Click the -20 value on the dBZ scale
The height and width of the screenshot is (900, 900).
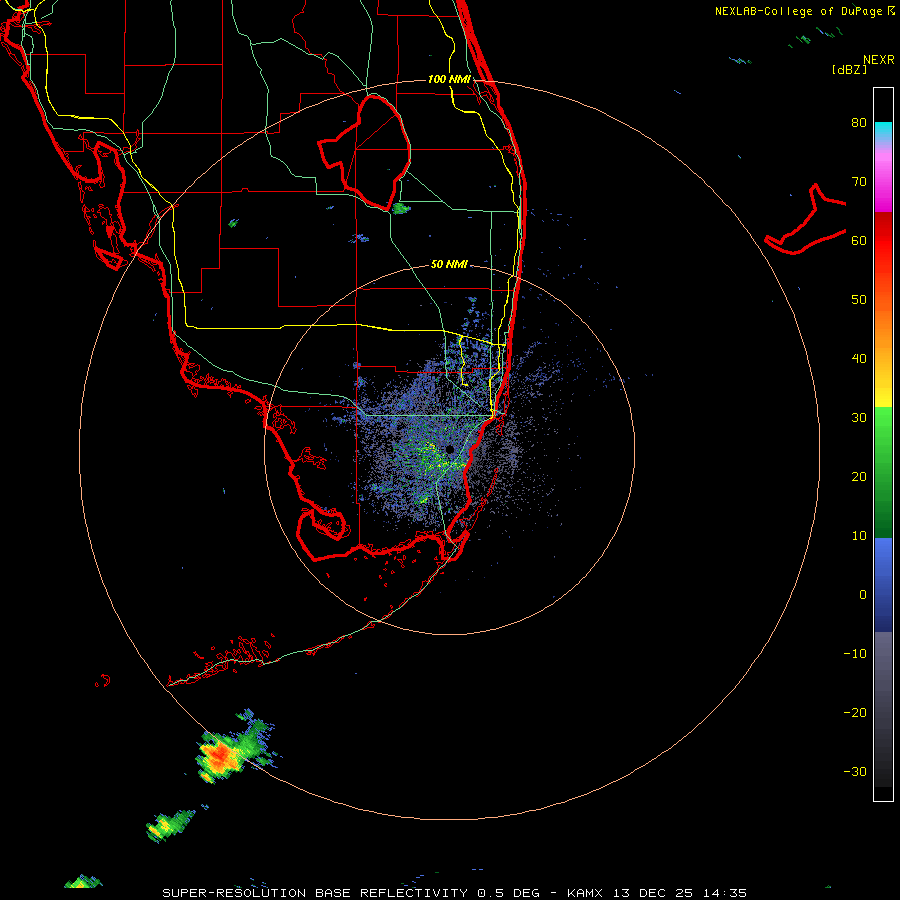pyautogui.click(x=855, y=713)
